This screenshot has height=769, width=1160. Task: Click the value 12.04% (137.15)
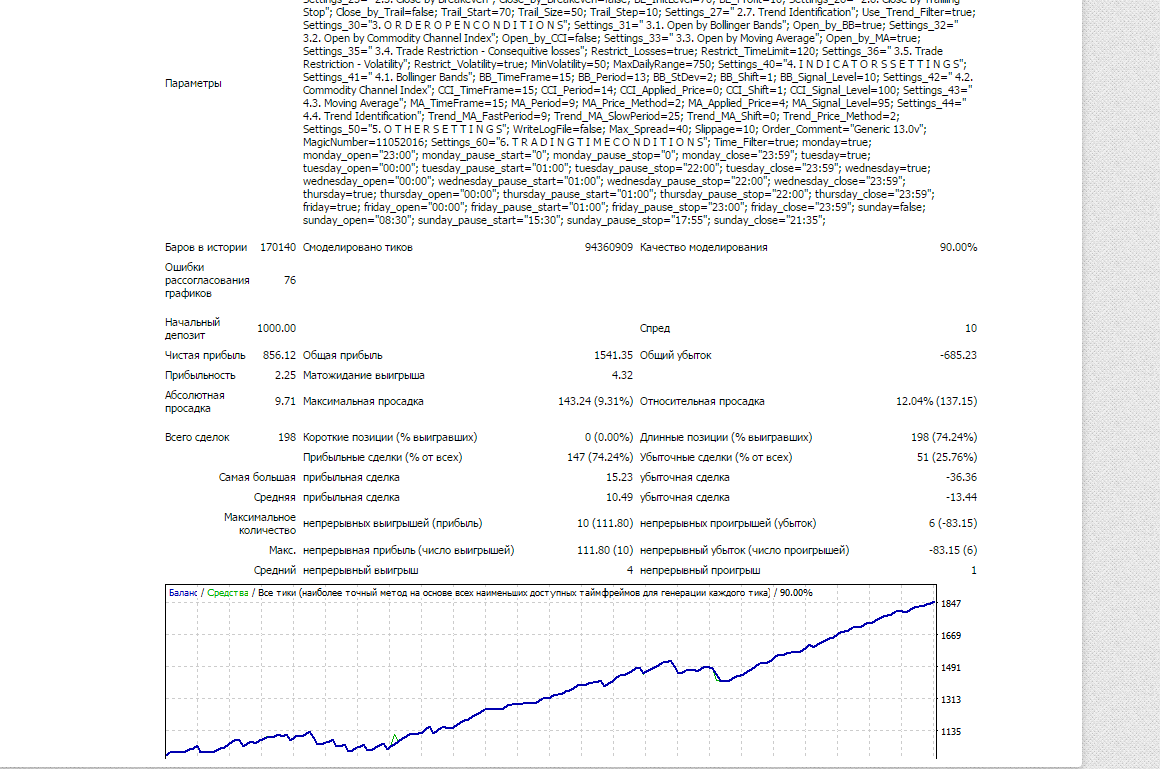937,401
